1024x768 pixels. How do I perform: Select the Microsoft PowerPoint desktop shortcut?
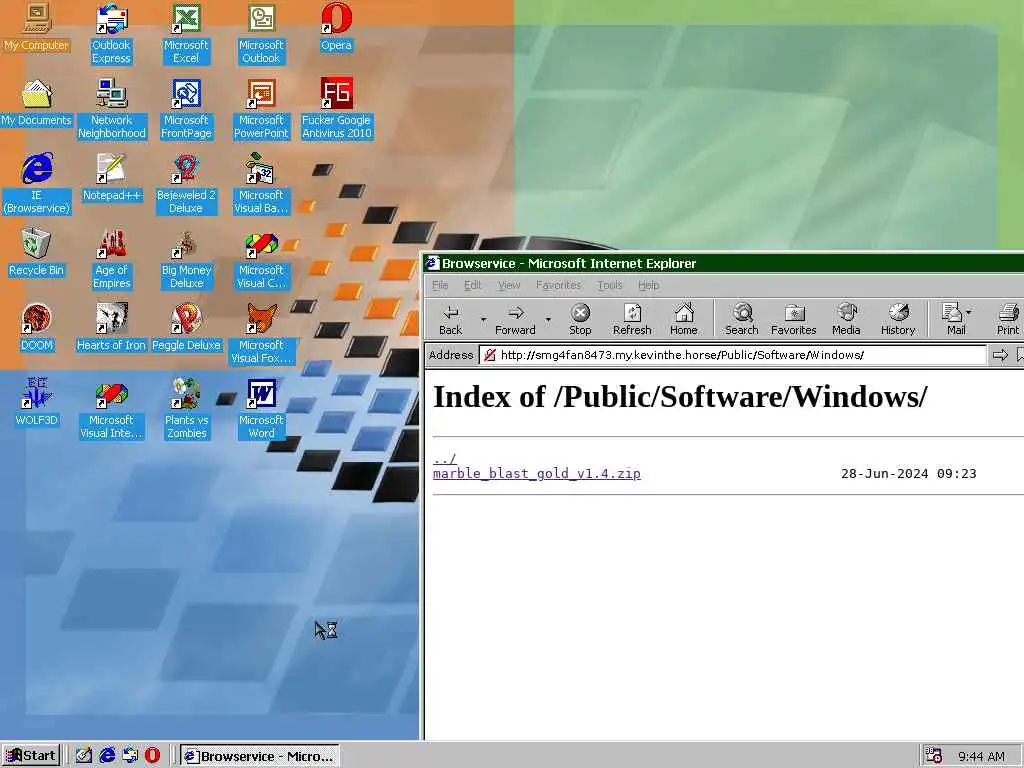click(x=261, y=109)
